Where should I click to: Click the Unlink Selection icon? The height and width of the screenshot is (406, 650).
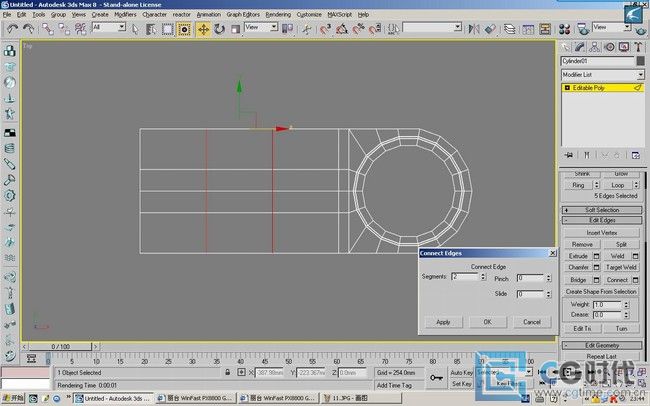click(64, 29)
